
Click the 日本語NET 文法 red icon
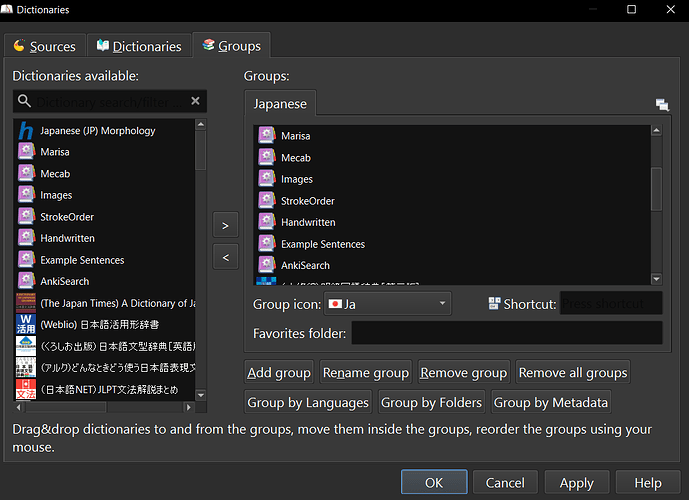click(26, 389)
